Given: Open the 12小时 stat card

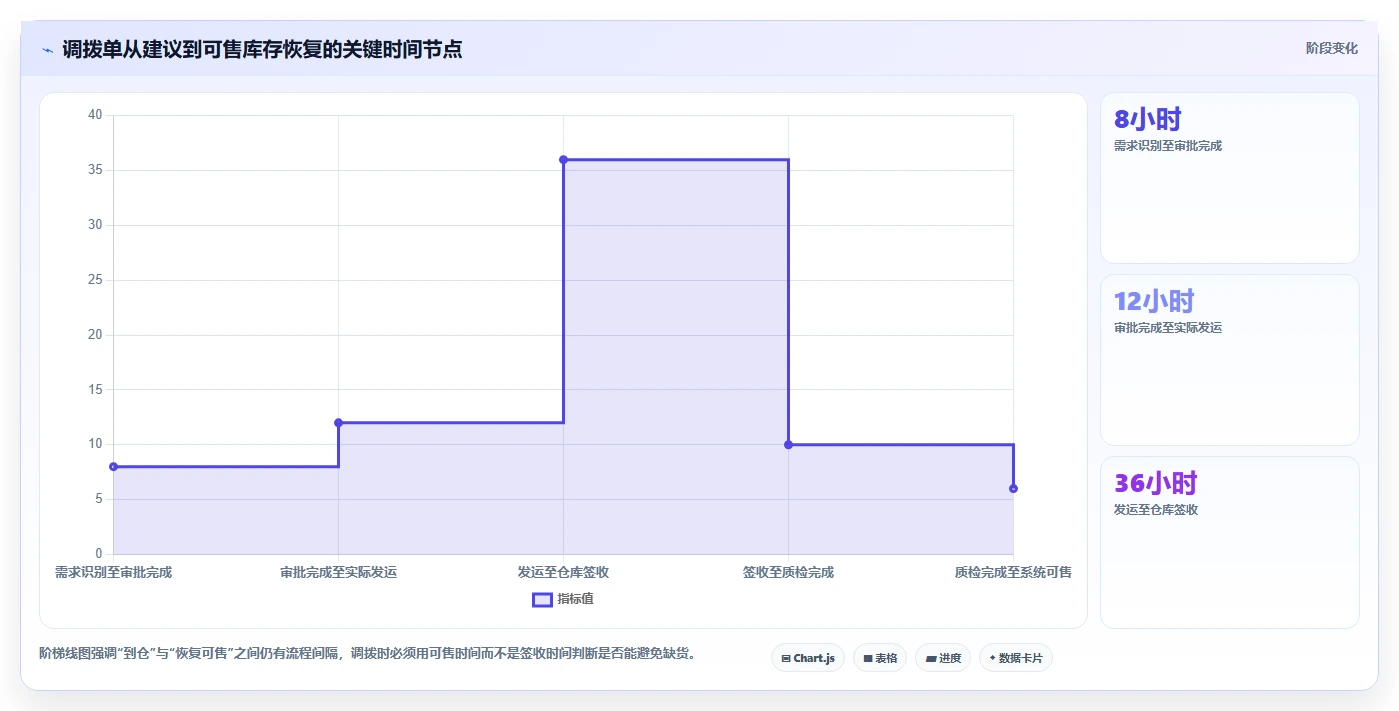Looking at the screenshot, I should coord(1229,360).
